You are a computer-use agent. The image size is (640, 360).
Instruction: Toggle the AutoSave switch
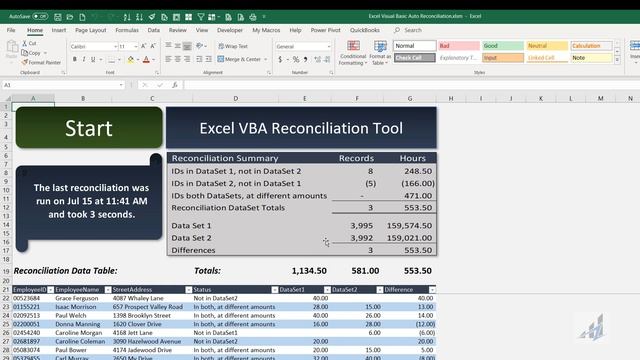pos(40,16)
